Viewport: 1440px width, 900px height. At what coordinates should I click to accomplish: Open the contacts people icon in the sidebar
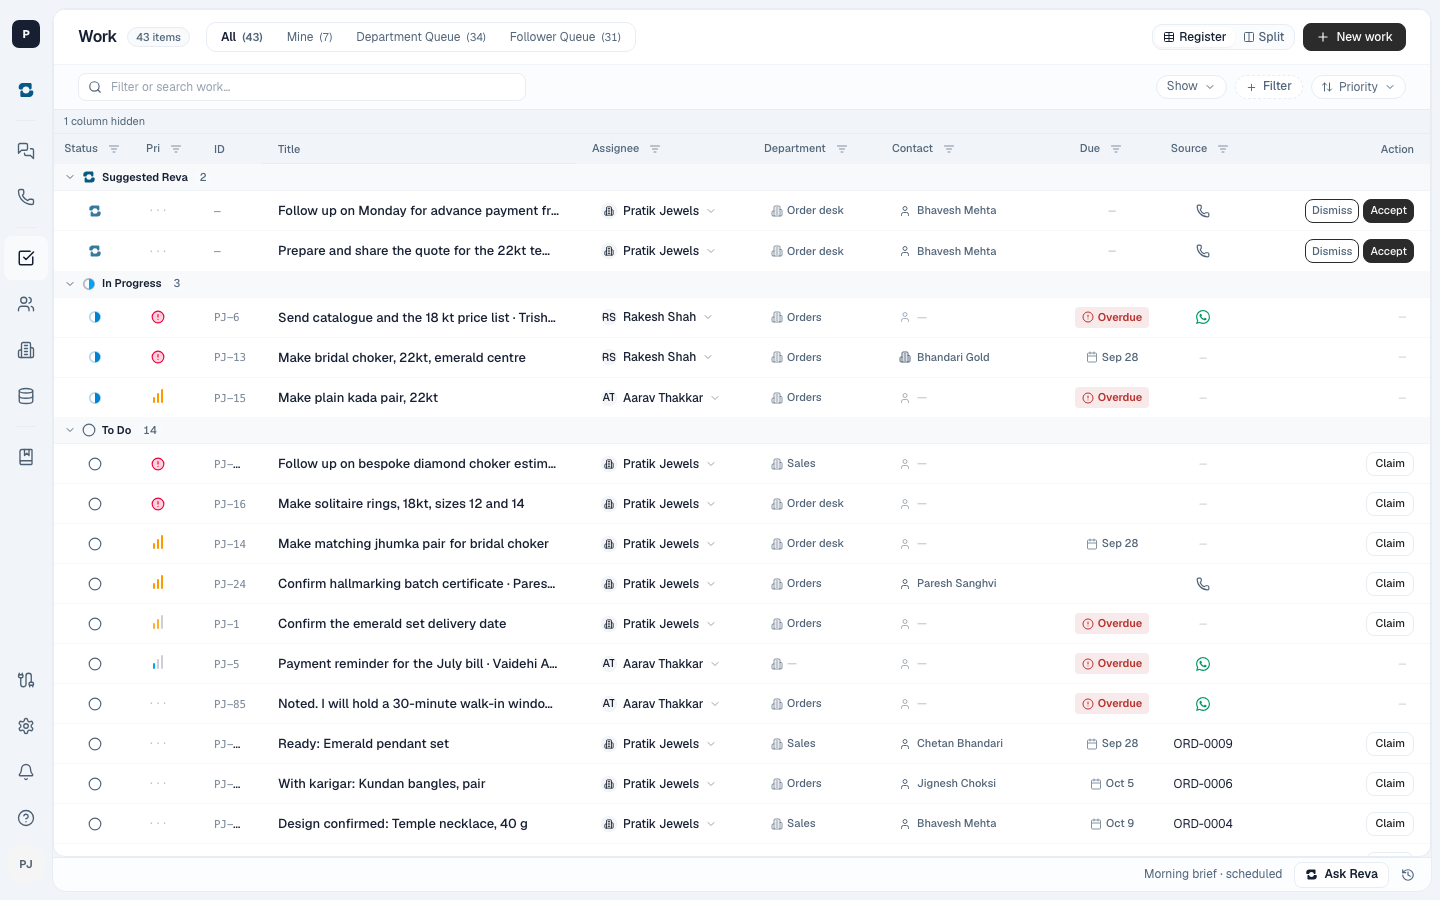(x=26, y=304)
